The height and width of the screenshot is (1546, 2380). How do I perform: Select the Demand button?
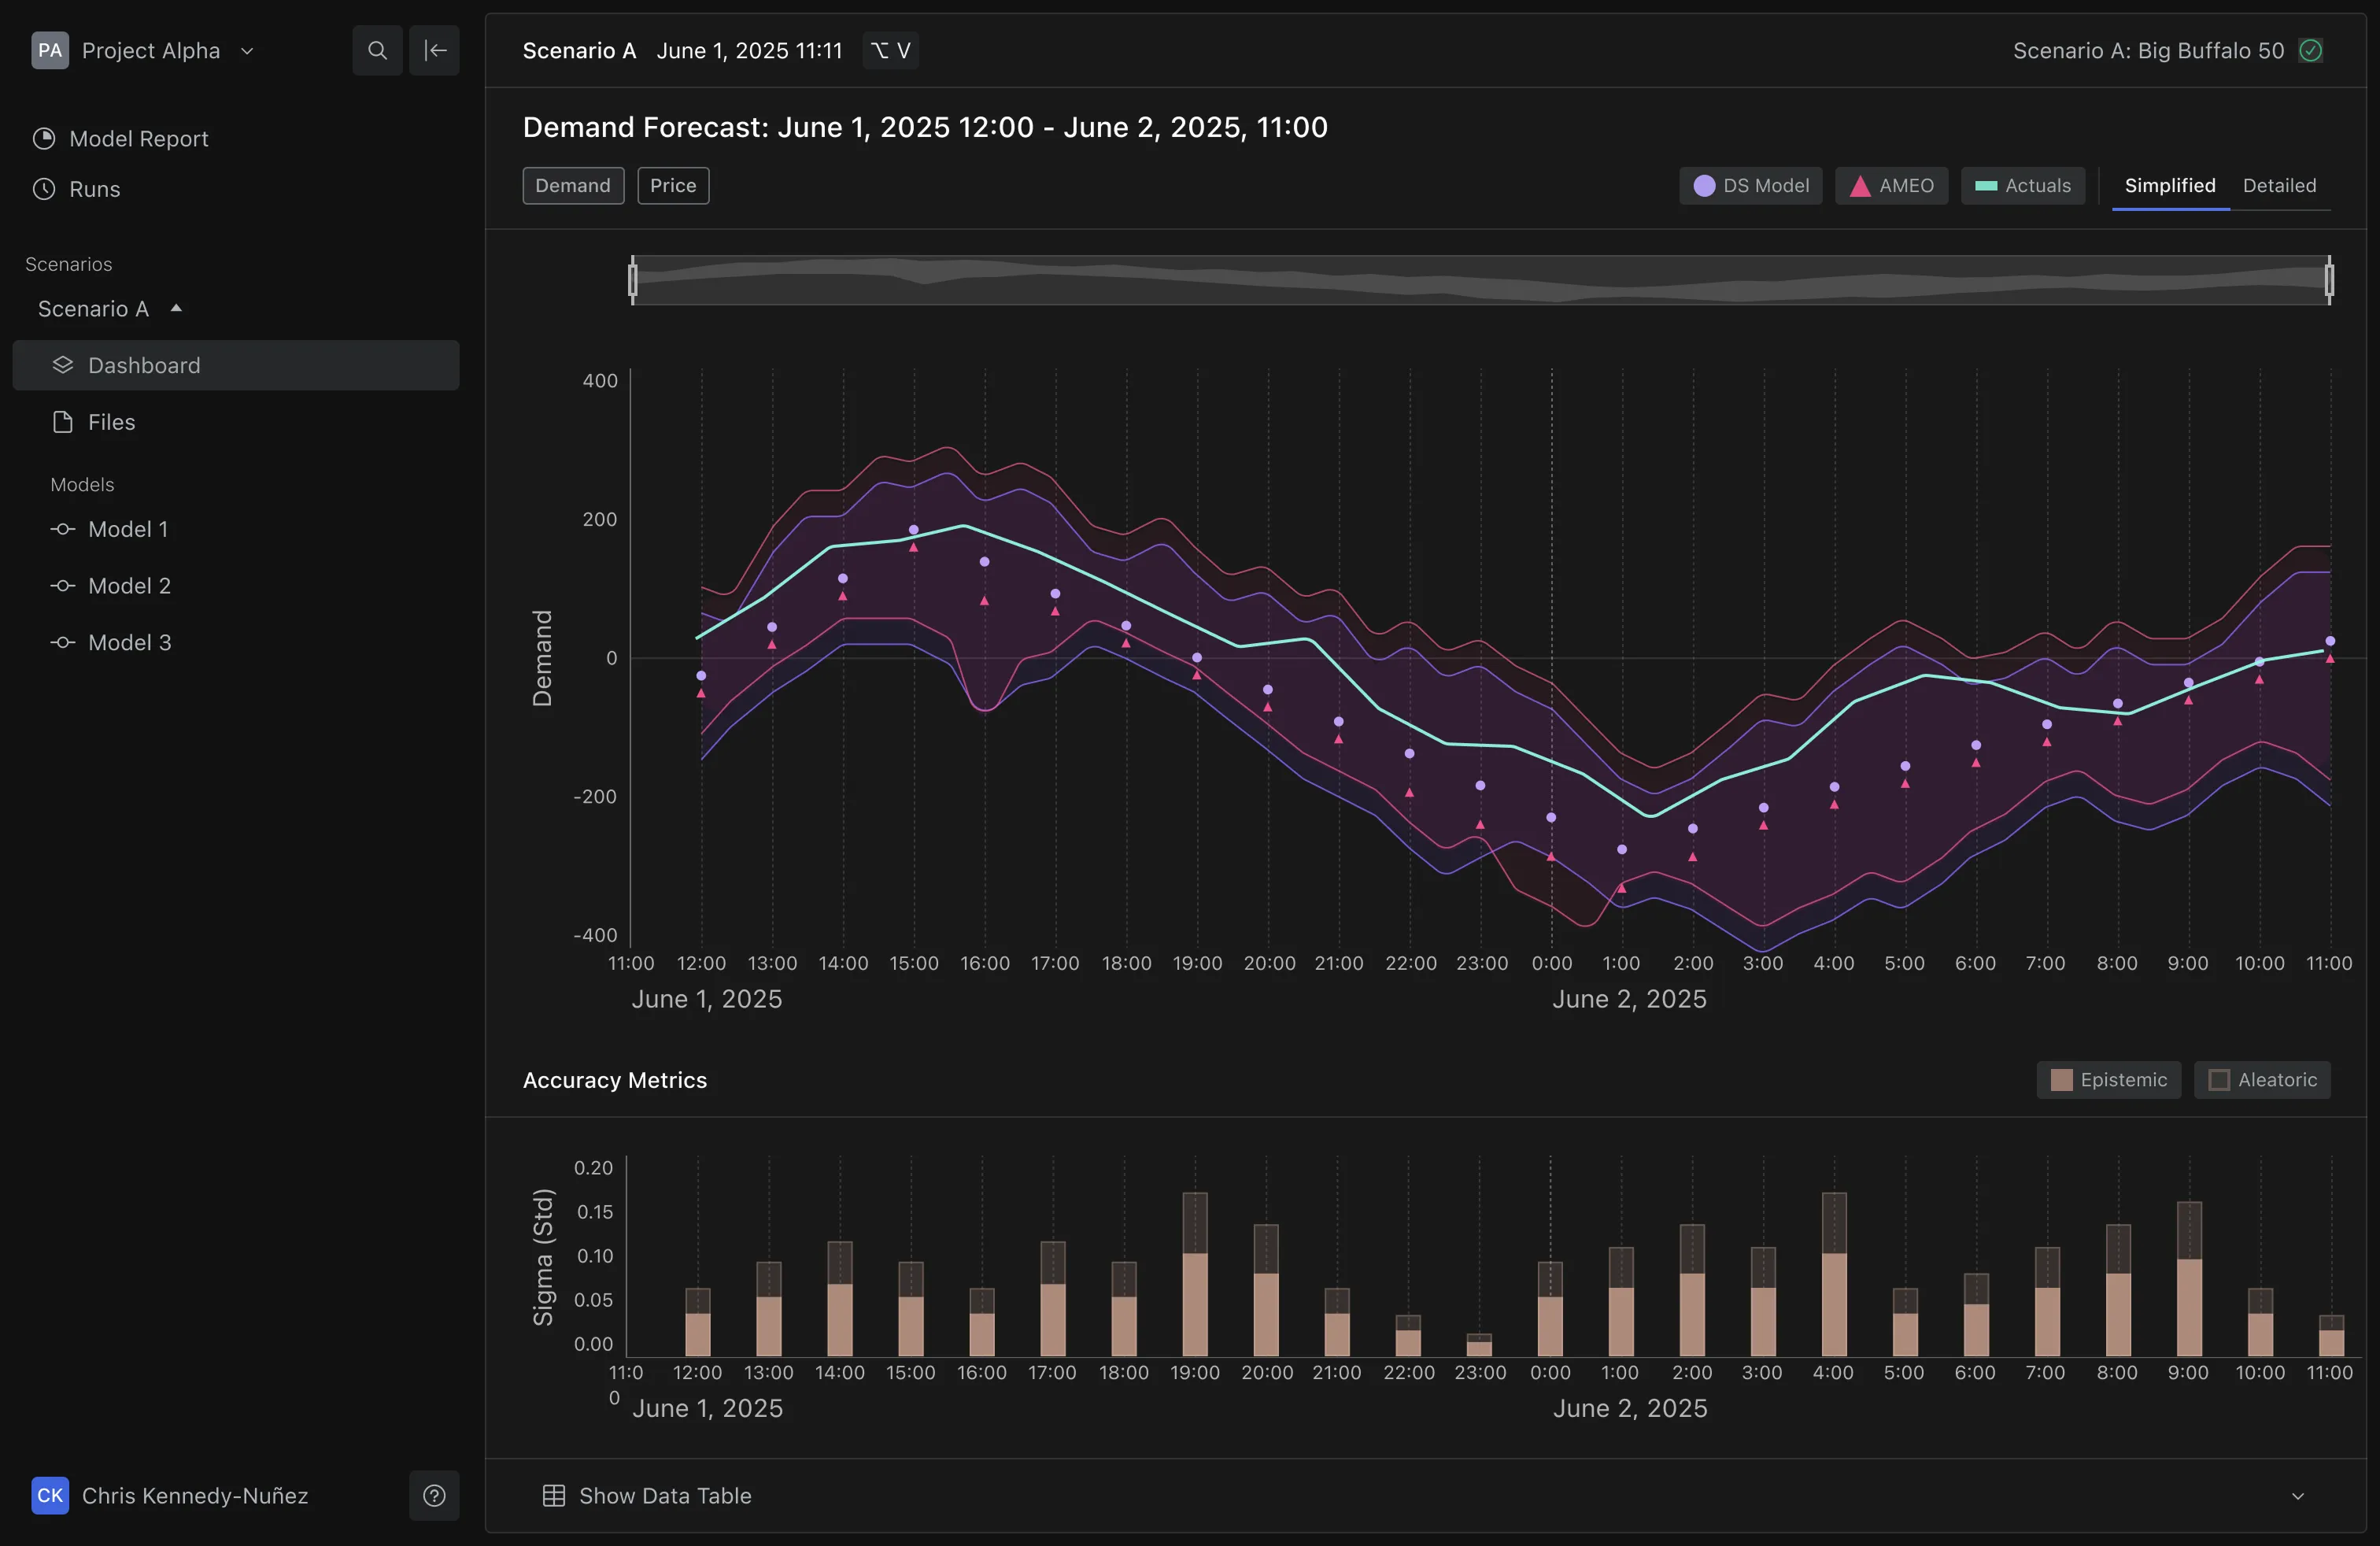point(573,186)
